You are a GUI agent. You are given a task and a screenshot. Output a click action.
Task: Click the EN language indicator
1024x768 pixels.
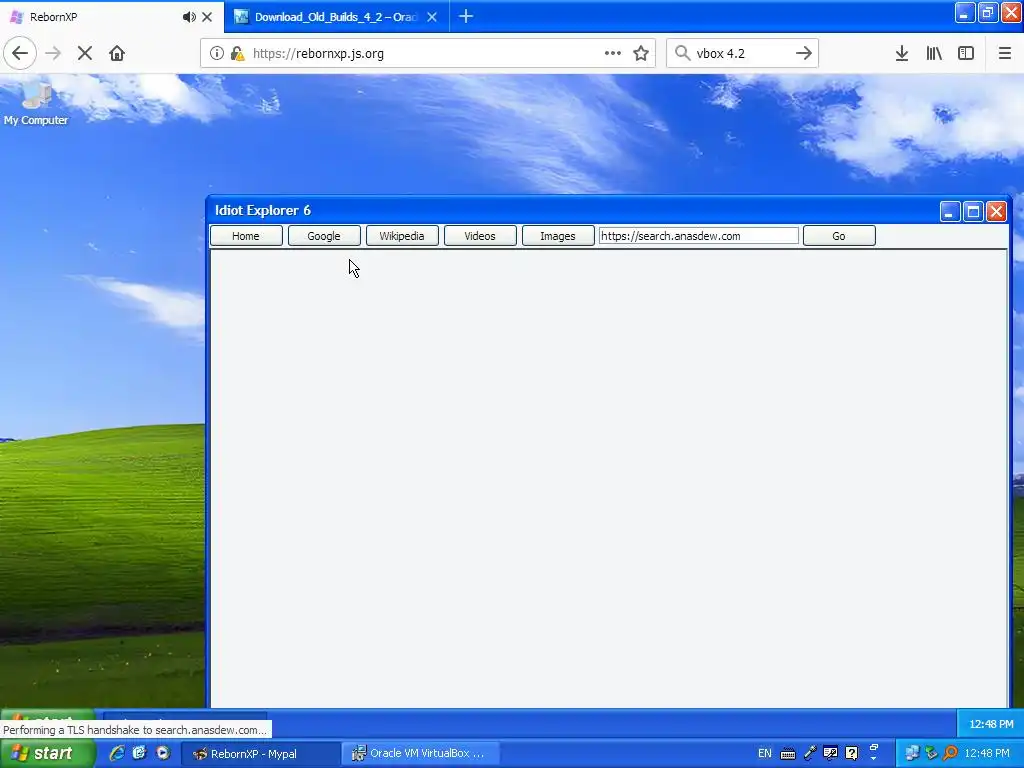click(x=765, y=754)
